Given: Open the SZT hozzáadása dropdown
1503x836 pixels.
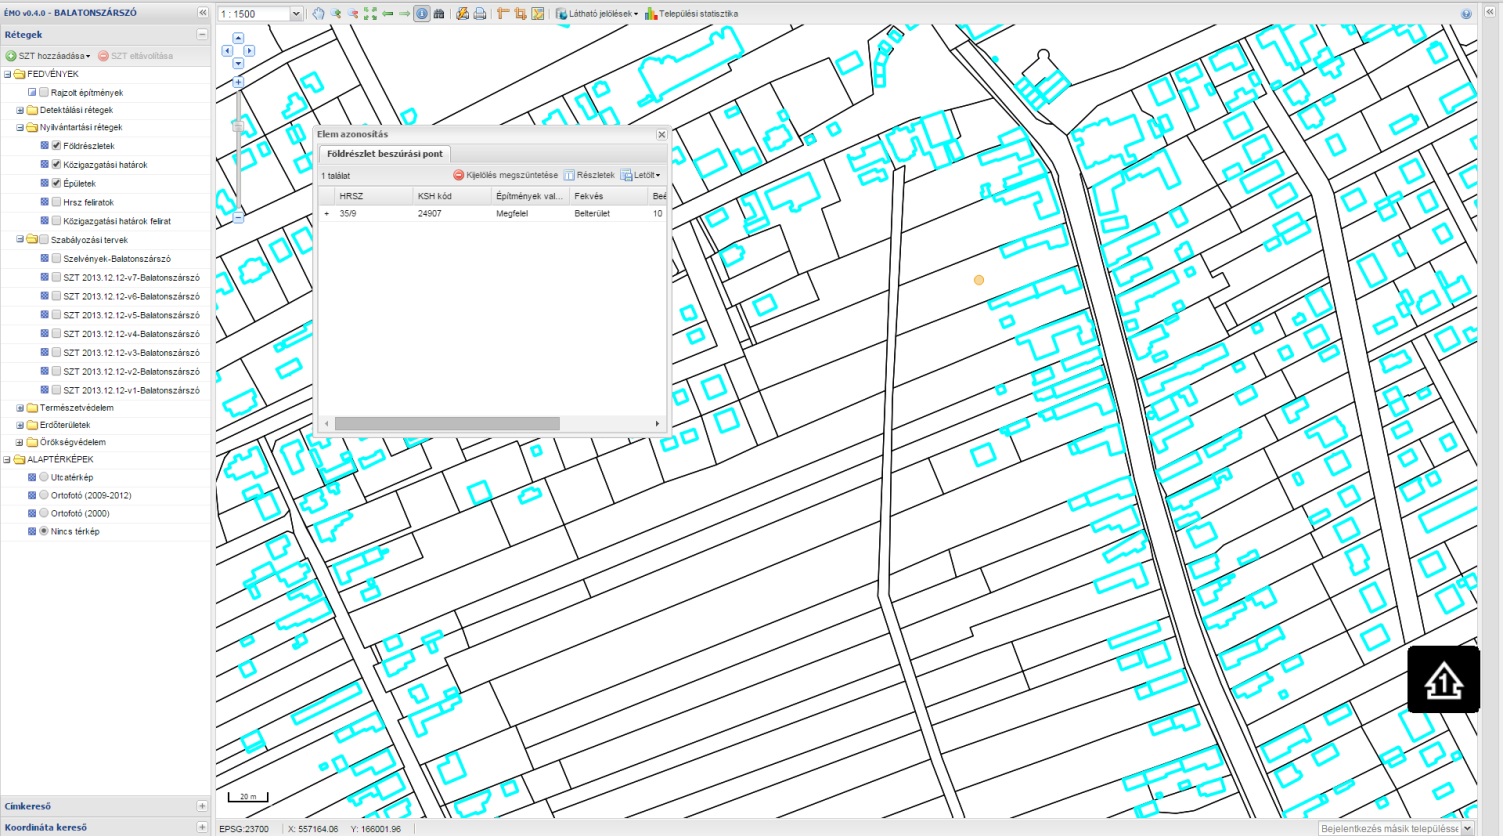Looking at the screenshot, I should (48, 56).
